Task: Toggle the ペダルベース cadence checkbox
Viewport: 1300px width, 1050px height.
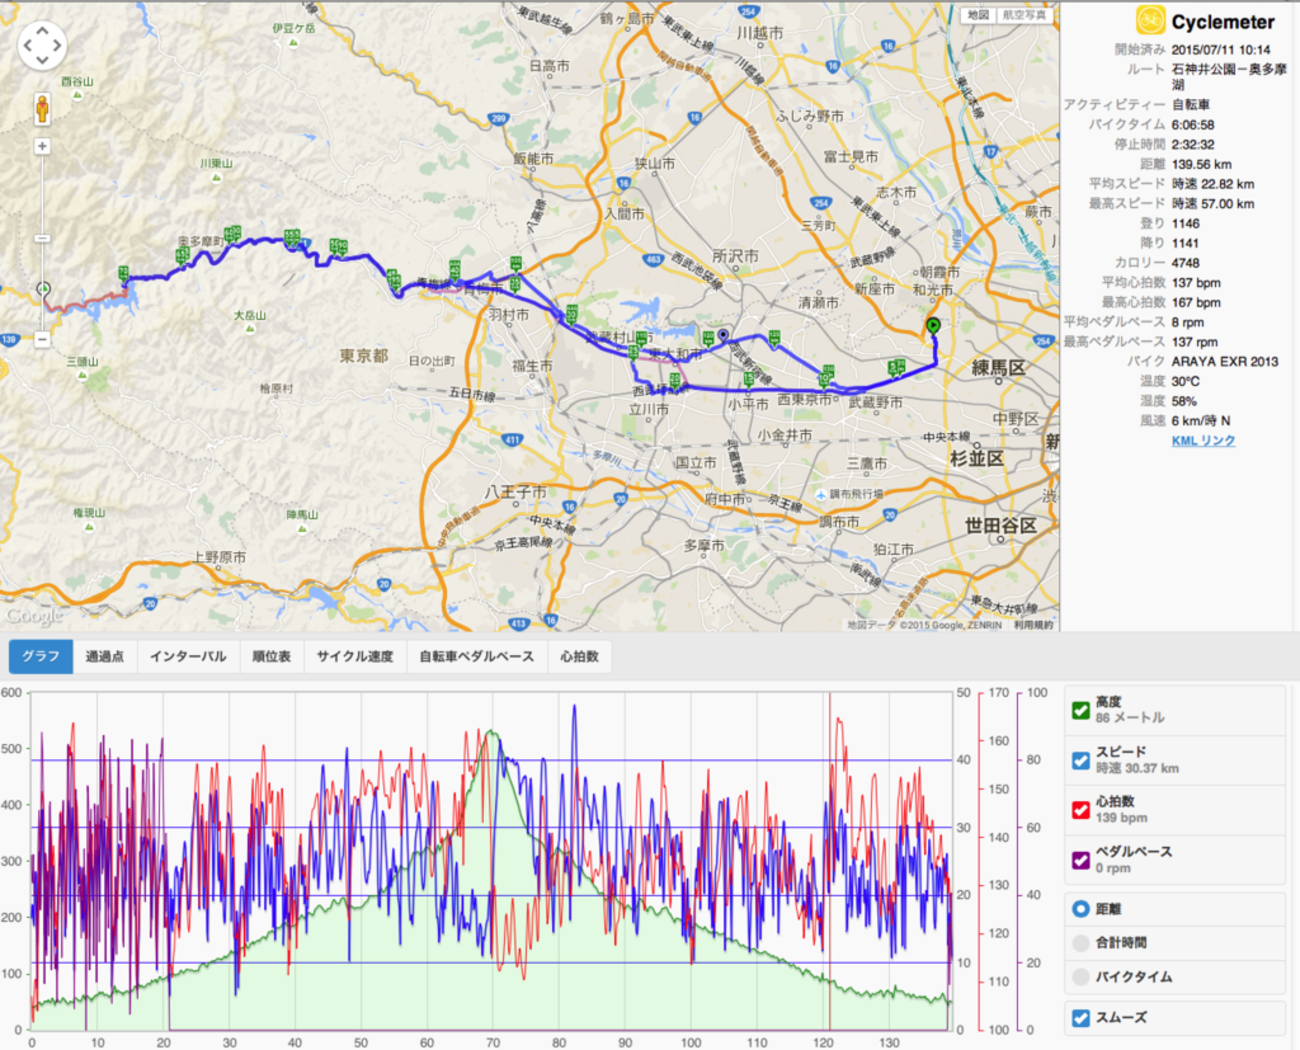Action: click(x=1080, y=860)
